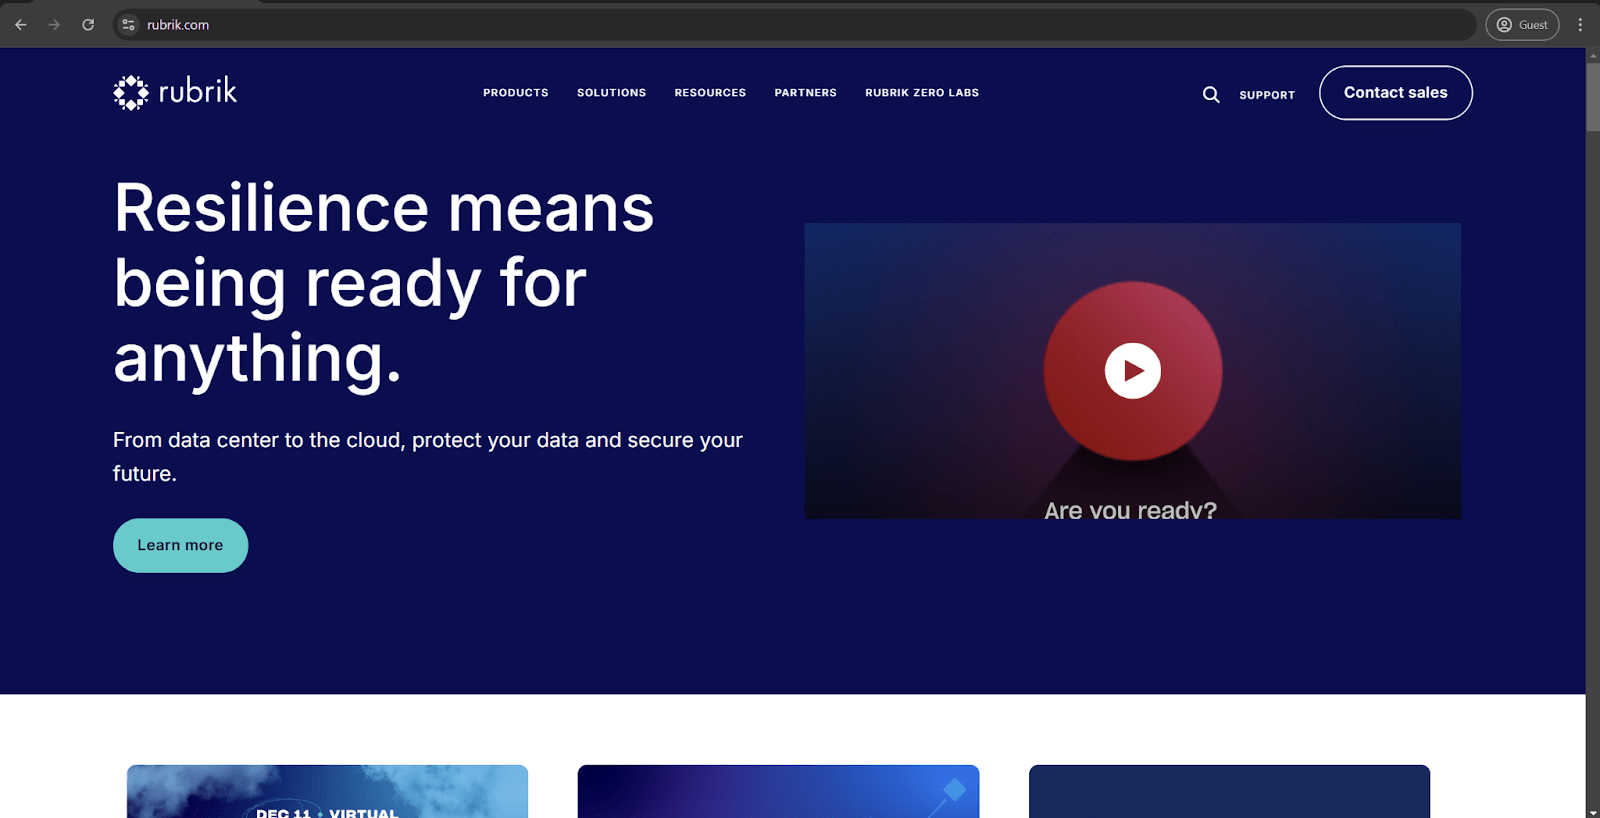The width and height of the screenshot is (1600, 818).
Task: Open the site search magnifier icon
Action: click(x=1210, y=94)
